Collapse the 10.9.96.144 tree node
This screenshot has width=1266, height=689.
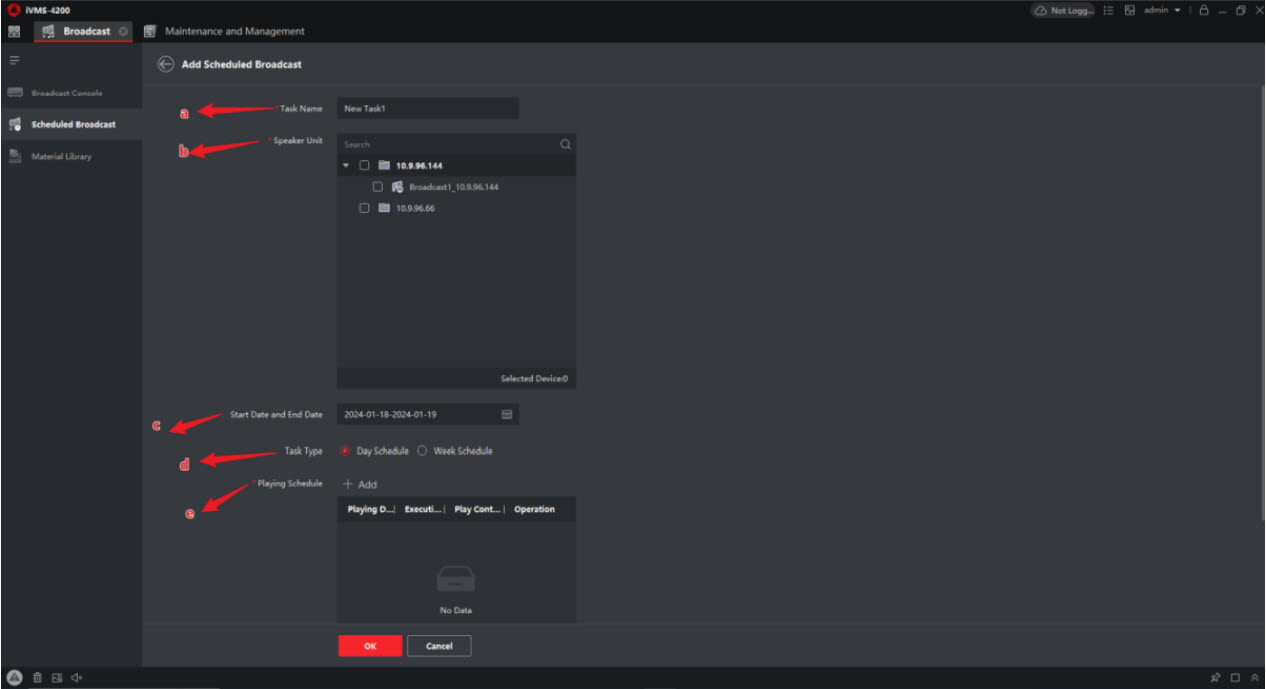coord(346,166)
